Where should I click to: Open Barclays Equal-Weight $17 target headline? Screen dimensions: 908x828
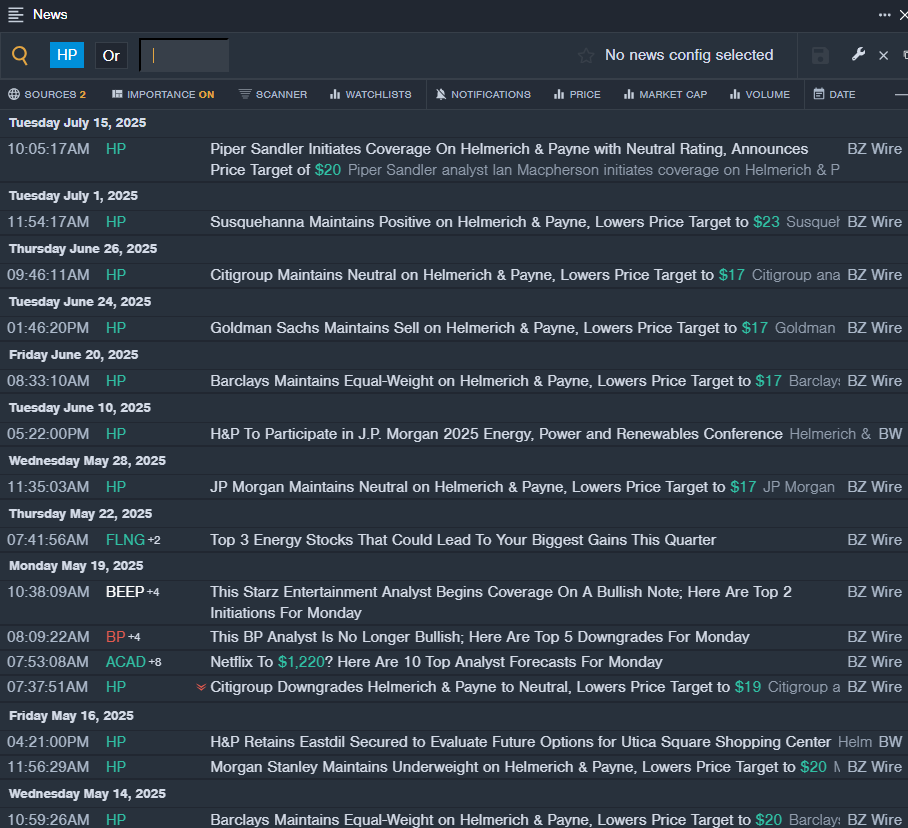click(x=496, y=381)
